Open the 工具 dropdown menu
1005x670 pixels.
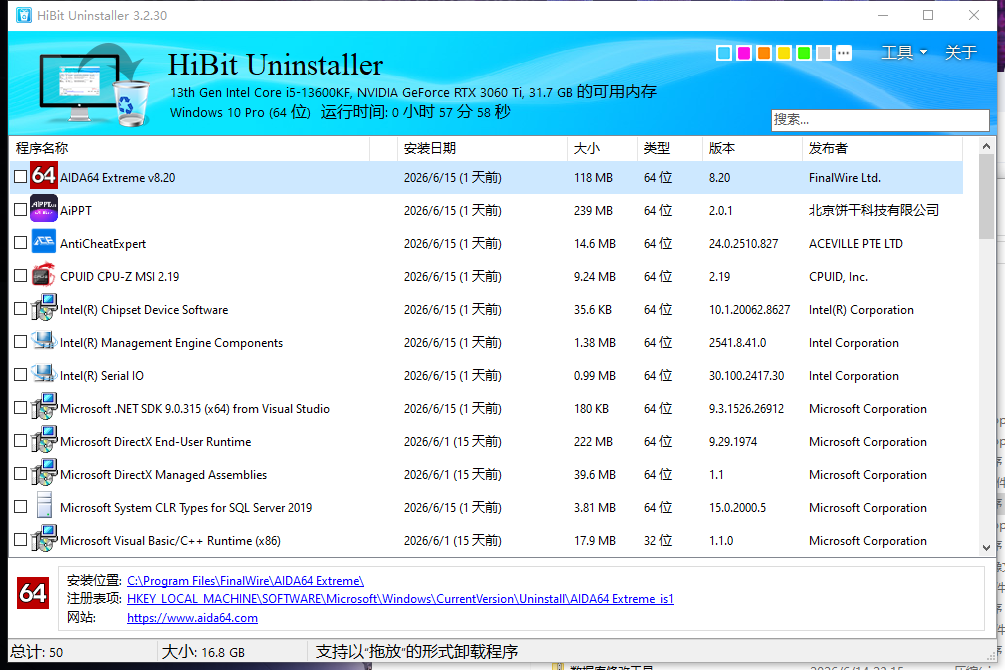click(x=904, y=53)
